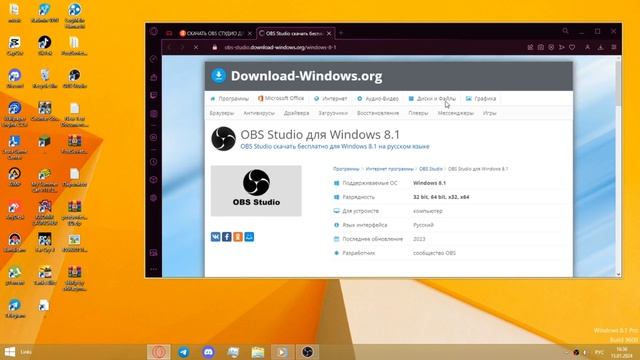Click the padlock icon in address bar
The height and width of the screenshot is (360, 640).
coord(215,47)
